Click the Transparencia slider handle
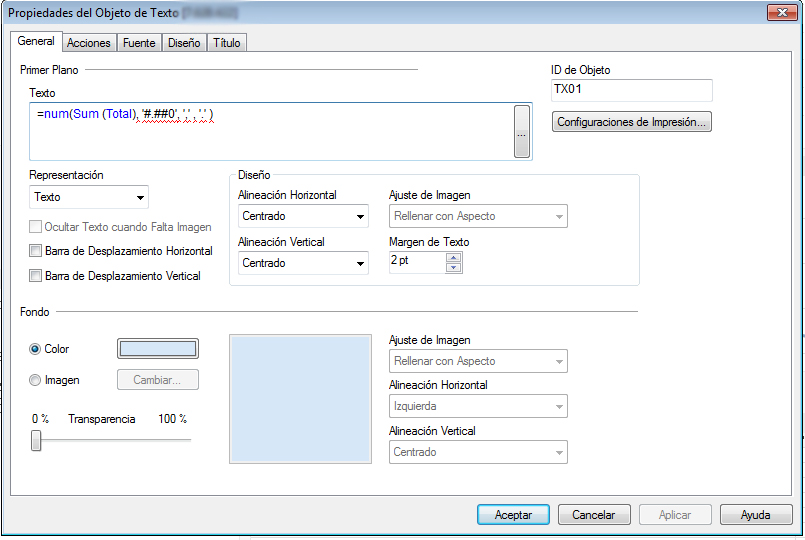The width and height of the screenshot is (805, 540). [36, 440]
